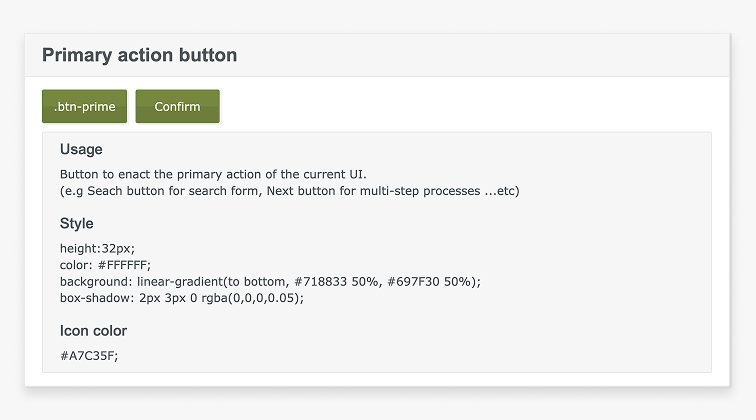This screenshot has height=420, width=756.
Task: Click the 'multi-step processes ...etc)' text
Action: click(440, 191)
